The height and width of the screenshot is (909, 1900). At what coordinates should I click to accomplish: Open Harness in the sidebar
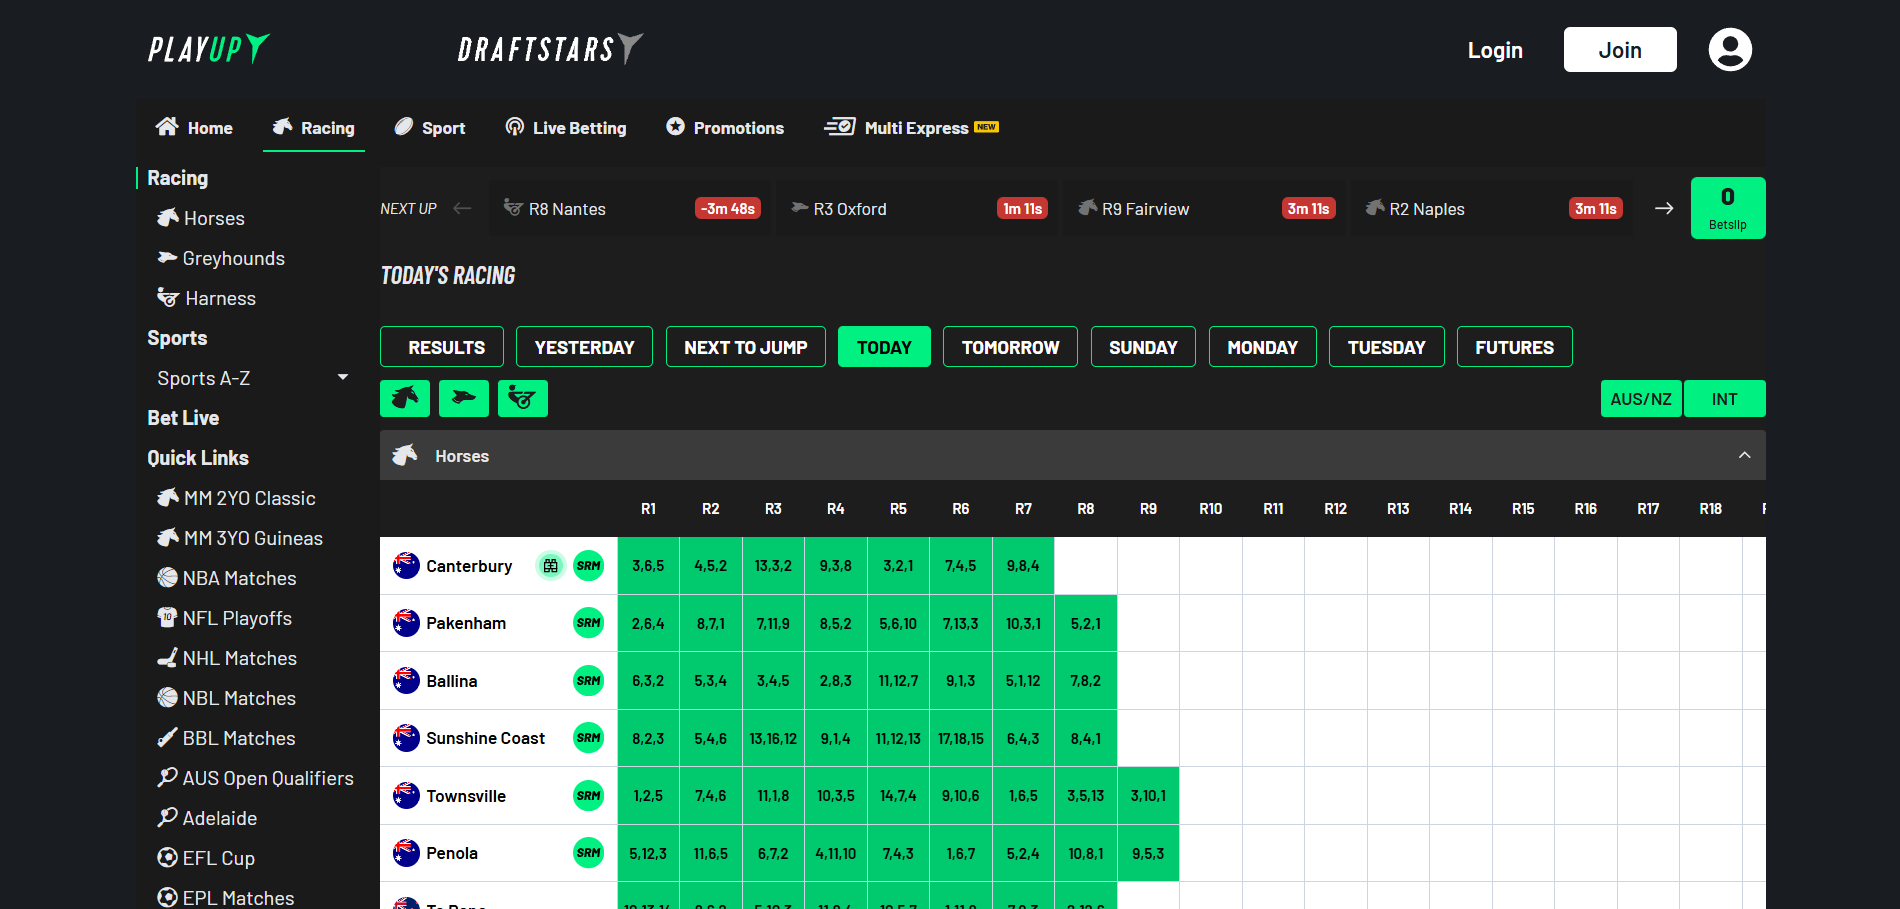207,298
